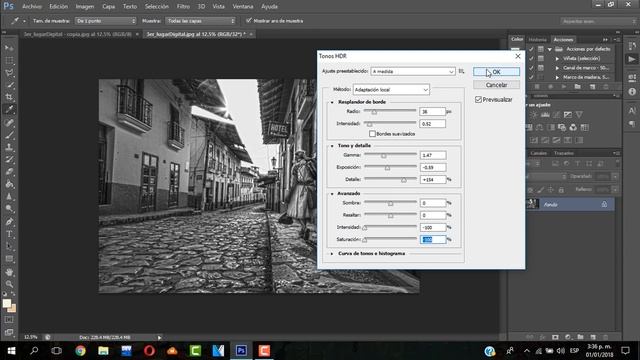Enable Bordes suavizados checkbox
Screen dimensions: 640x360
pyautogui.click(x=372, y=134)
